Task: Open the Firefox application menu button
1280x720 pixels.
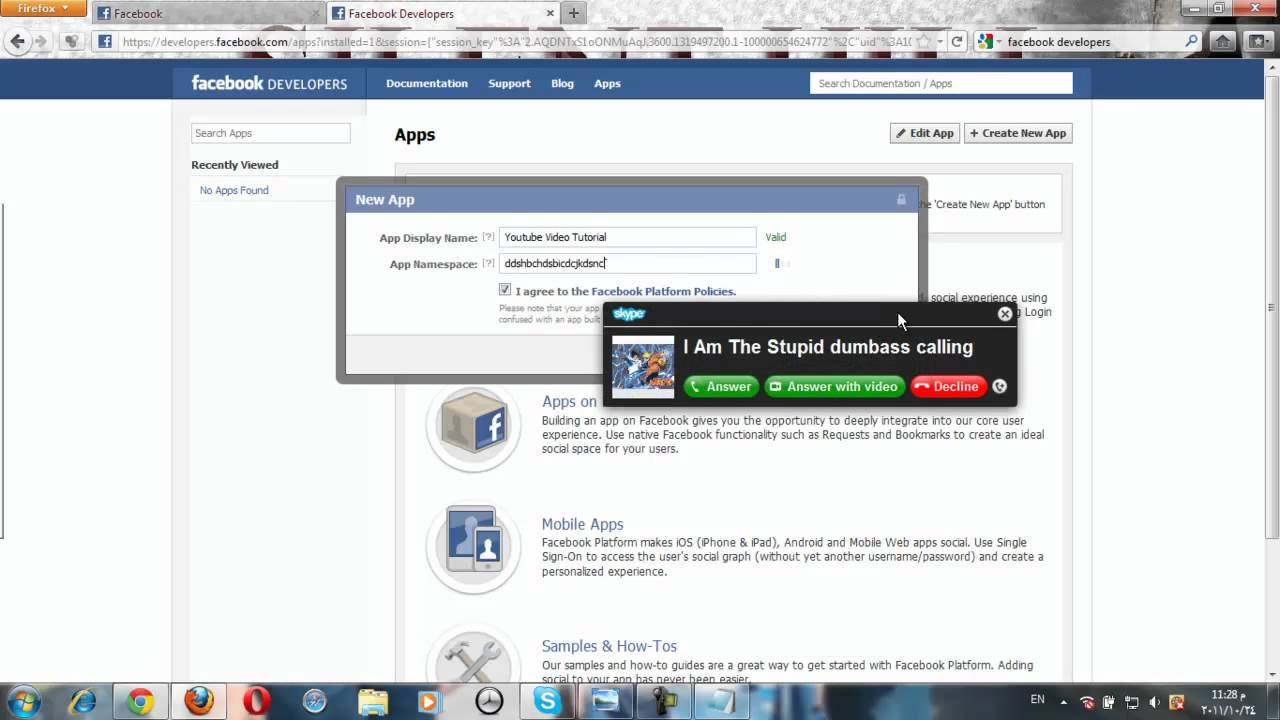Action: click(x=43, y=9)
